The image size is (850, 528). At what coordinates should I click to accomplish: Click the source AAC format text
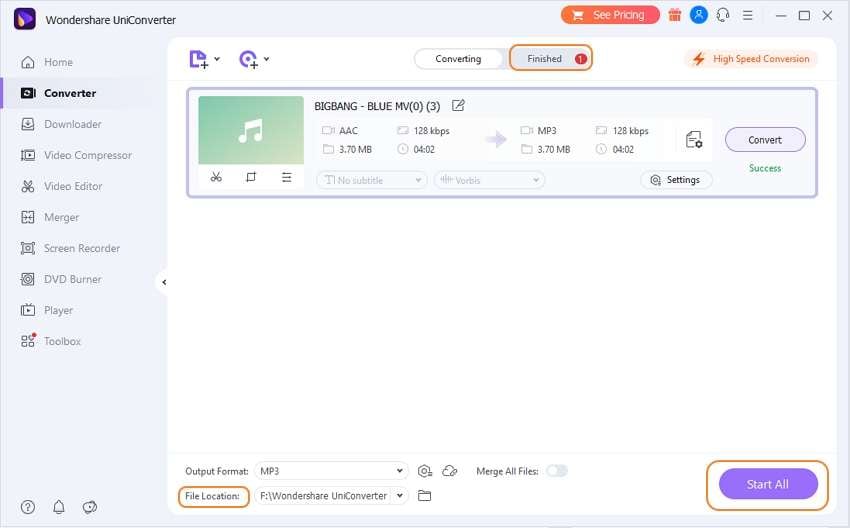(x=348, y=131)
